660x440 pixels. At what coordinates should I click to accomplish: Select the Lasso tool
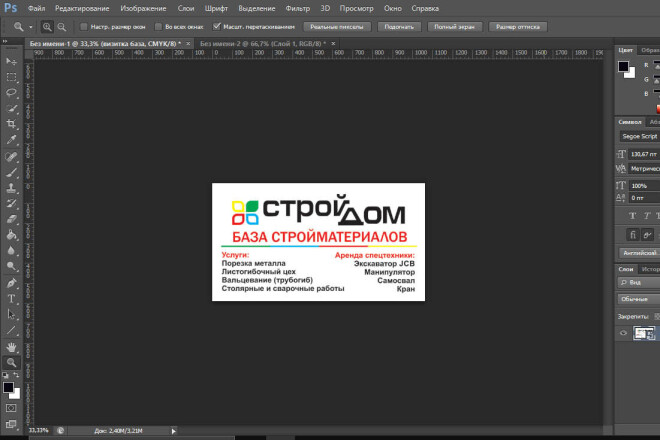[x=11, y=93]
